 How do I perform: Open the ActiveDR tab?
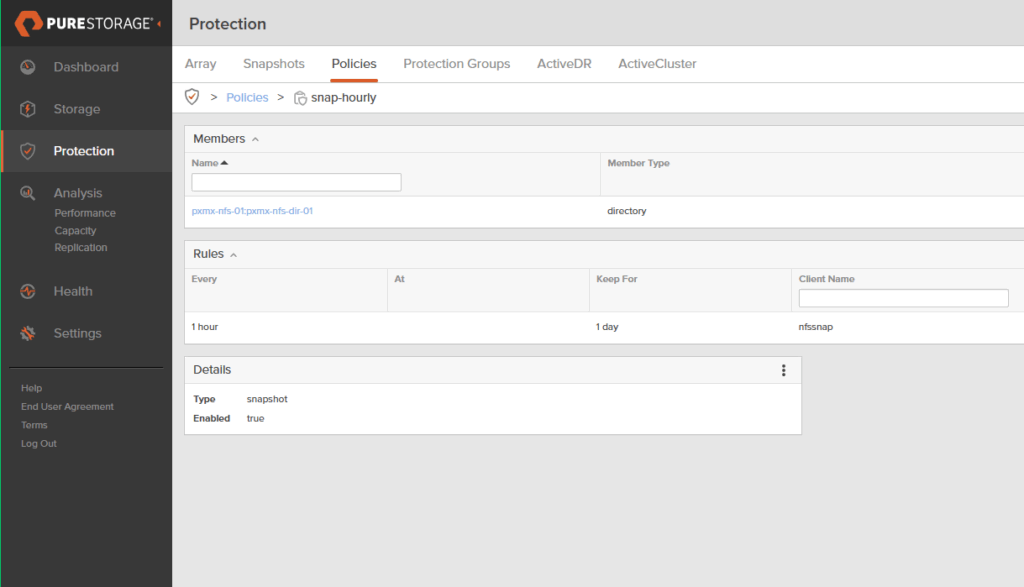point(564,64)
